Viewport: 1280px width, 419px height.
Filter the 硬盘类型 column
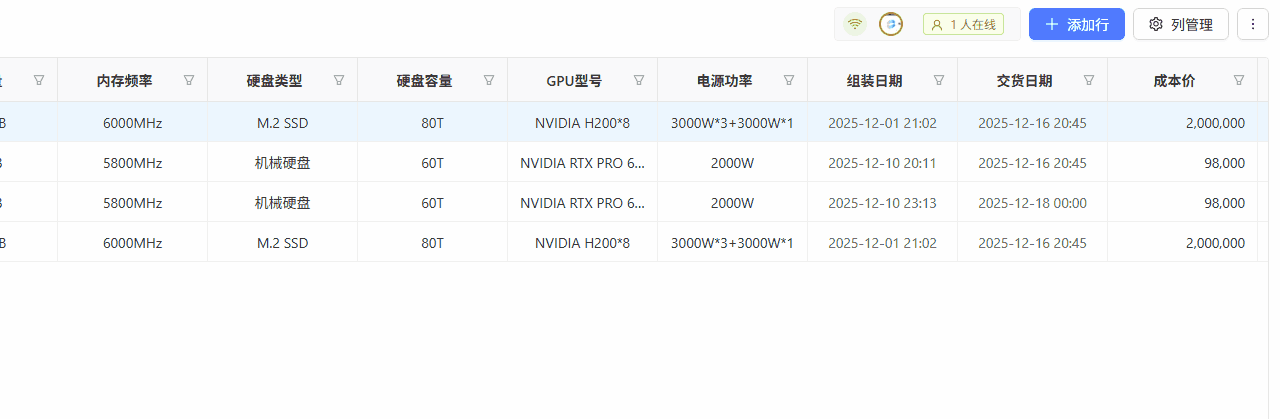pyautogui.click(x=339, y=80)
